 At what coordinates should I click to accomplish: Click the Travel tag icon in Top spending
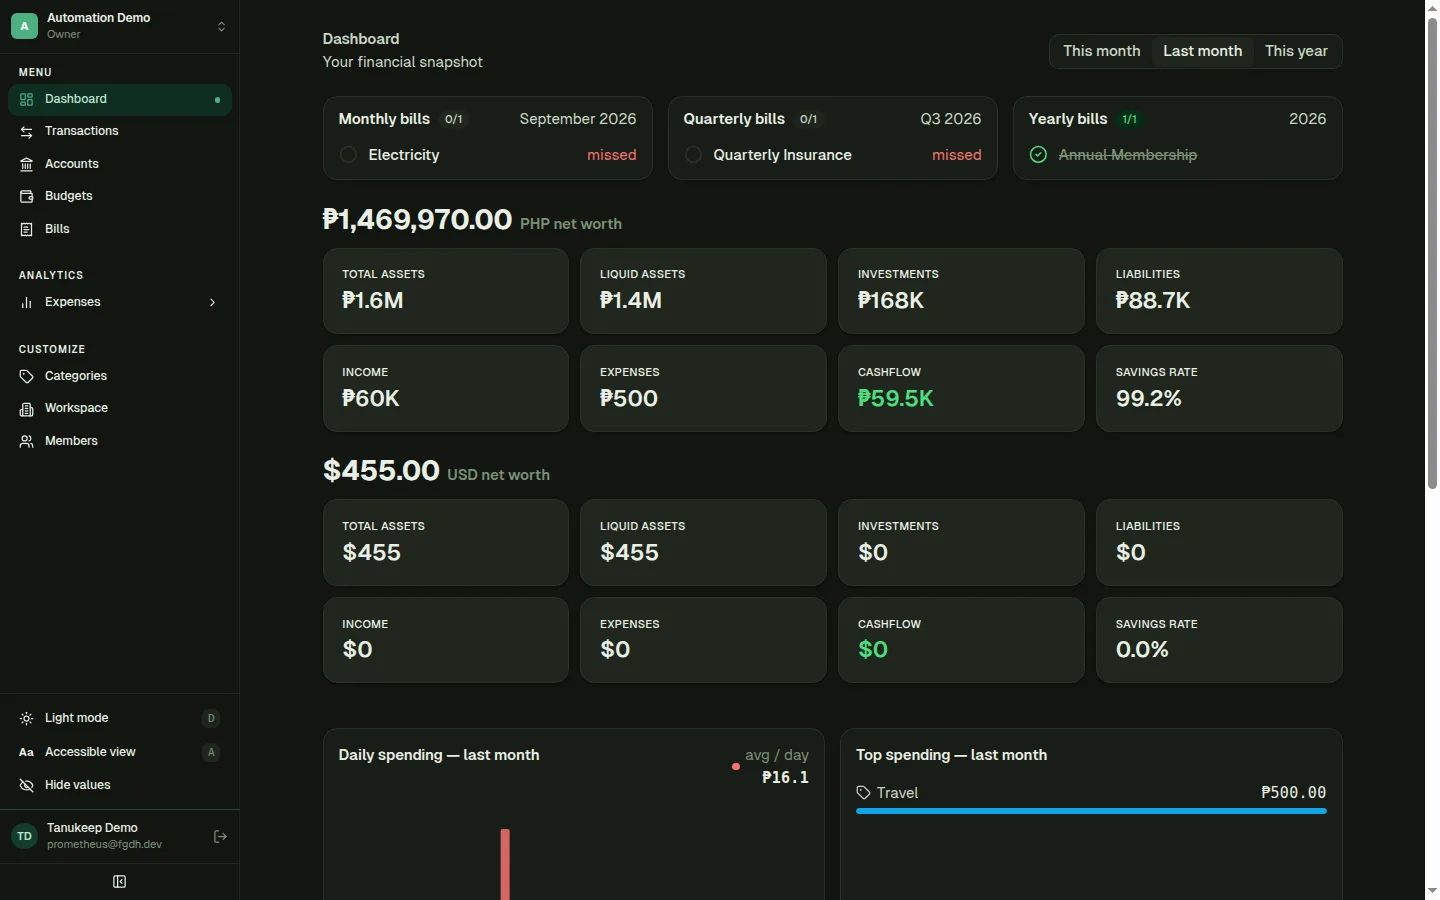[863, 793]
